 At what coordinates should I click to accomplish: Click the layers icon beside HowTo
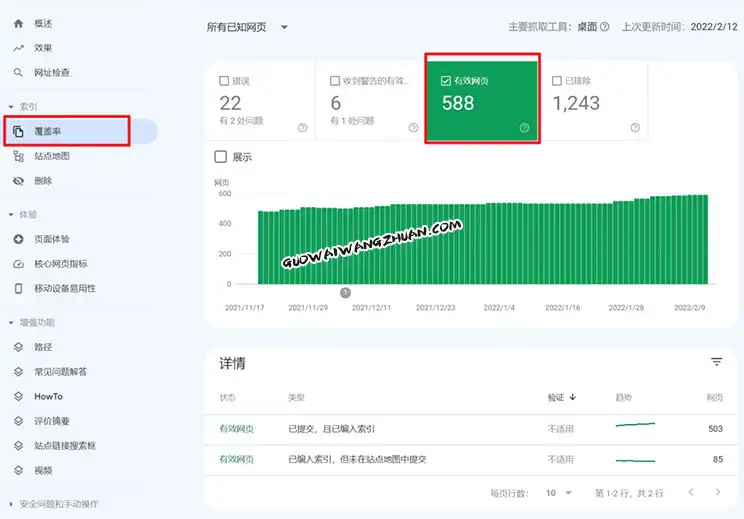[18, 396]
